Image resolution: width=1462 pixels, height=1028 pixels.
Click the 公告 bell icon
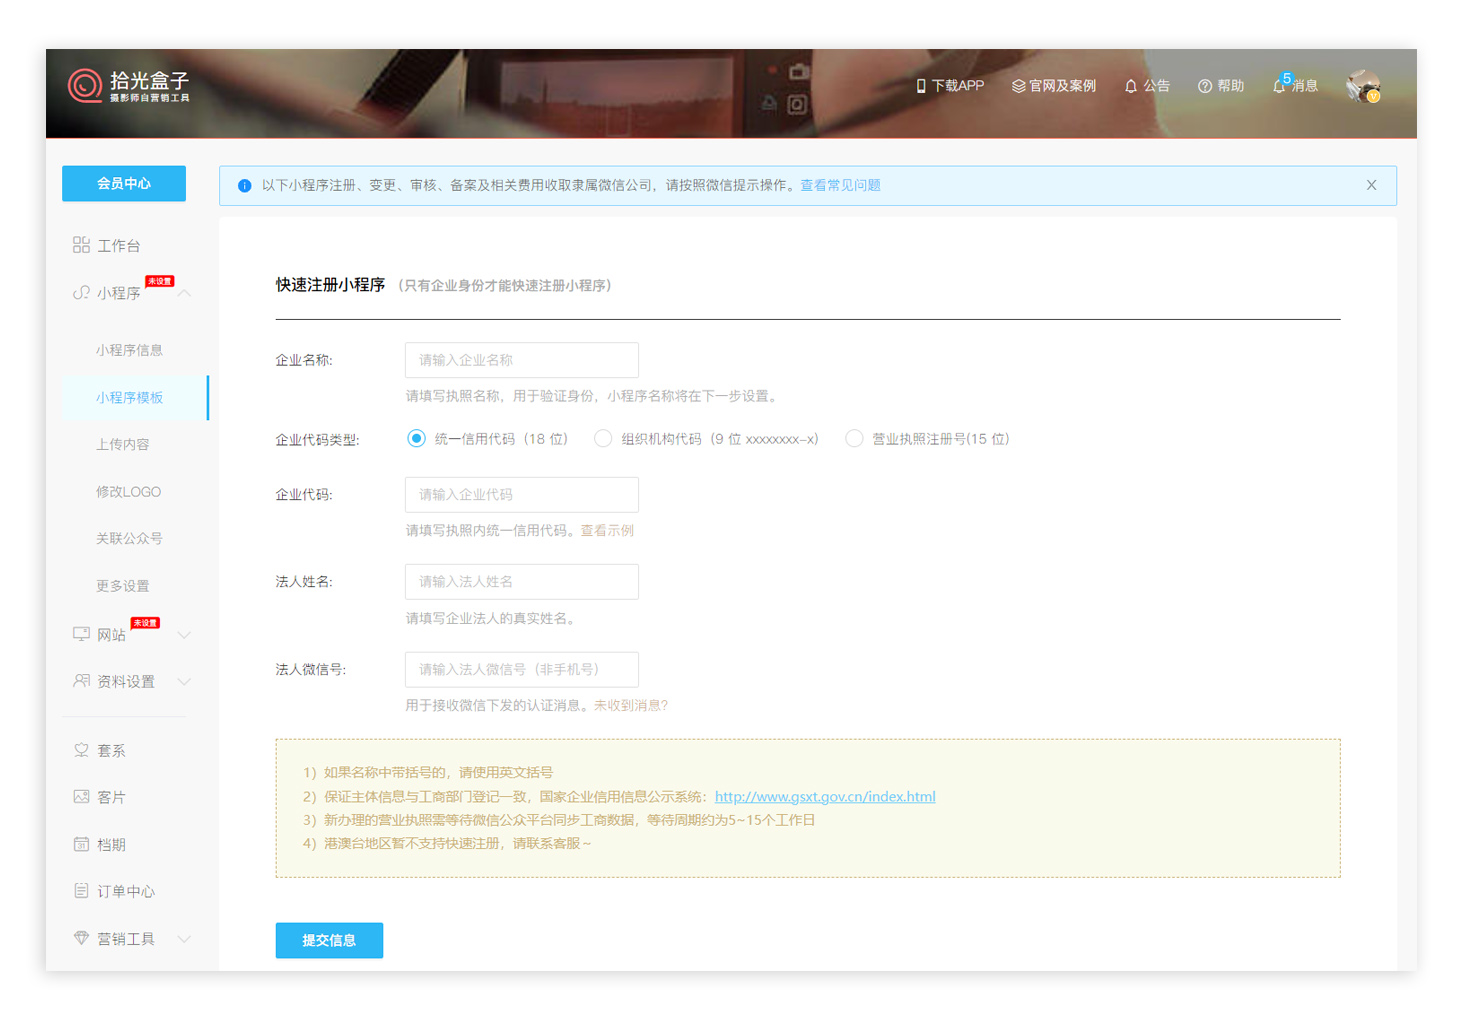point(1131,86)
